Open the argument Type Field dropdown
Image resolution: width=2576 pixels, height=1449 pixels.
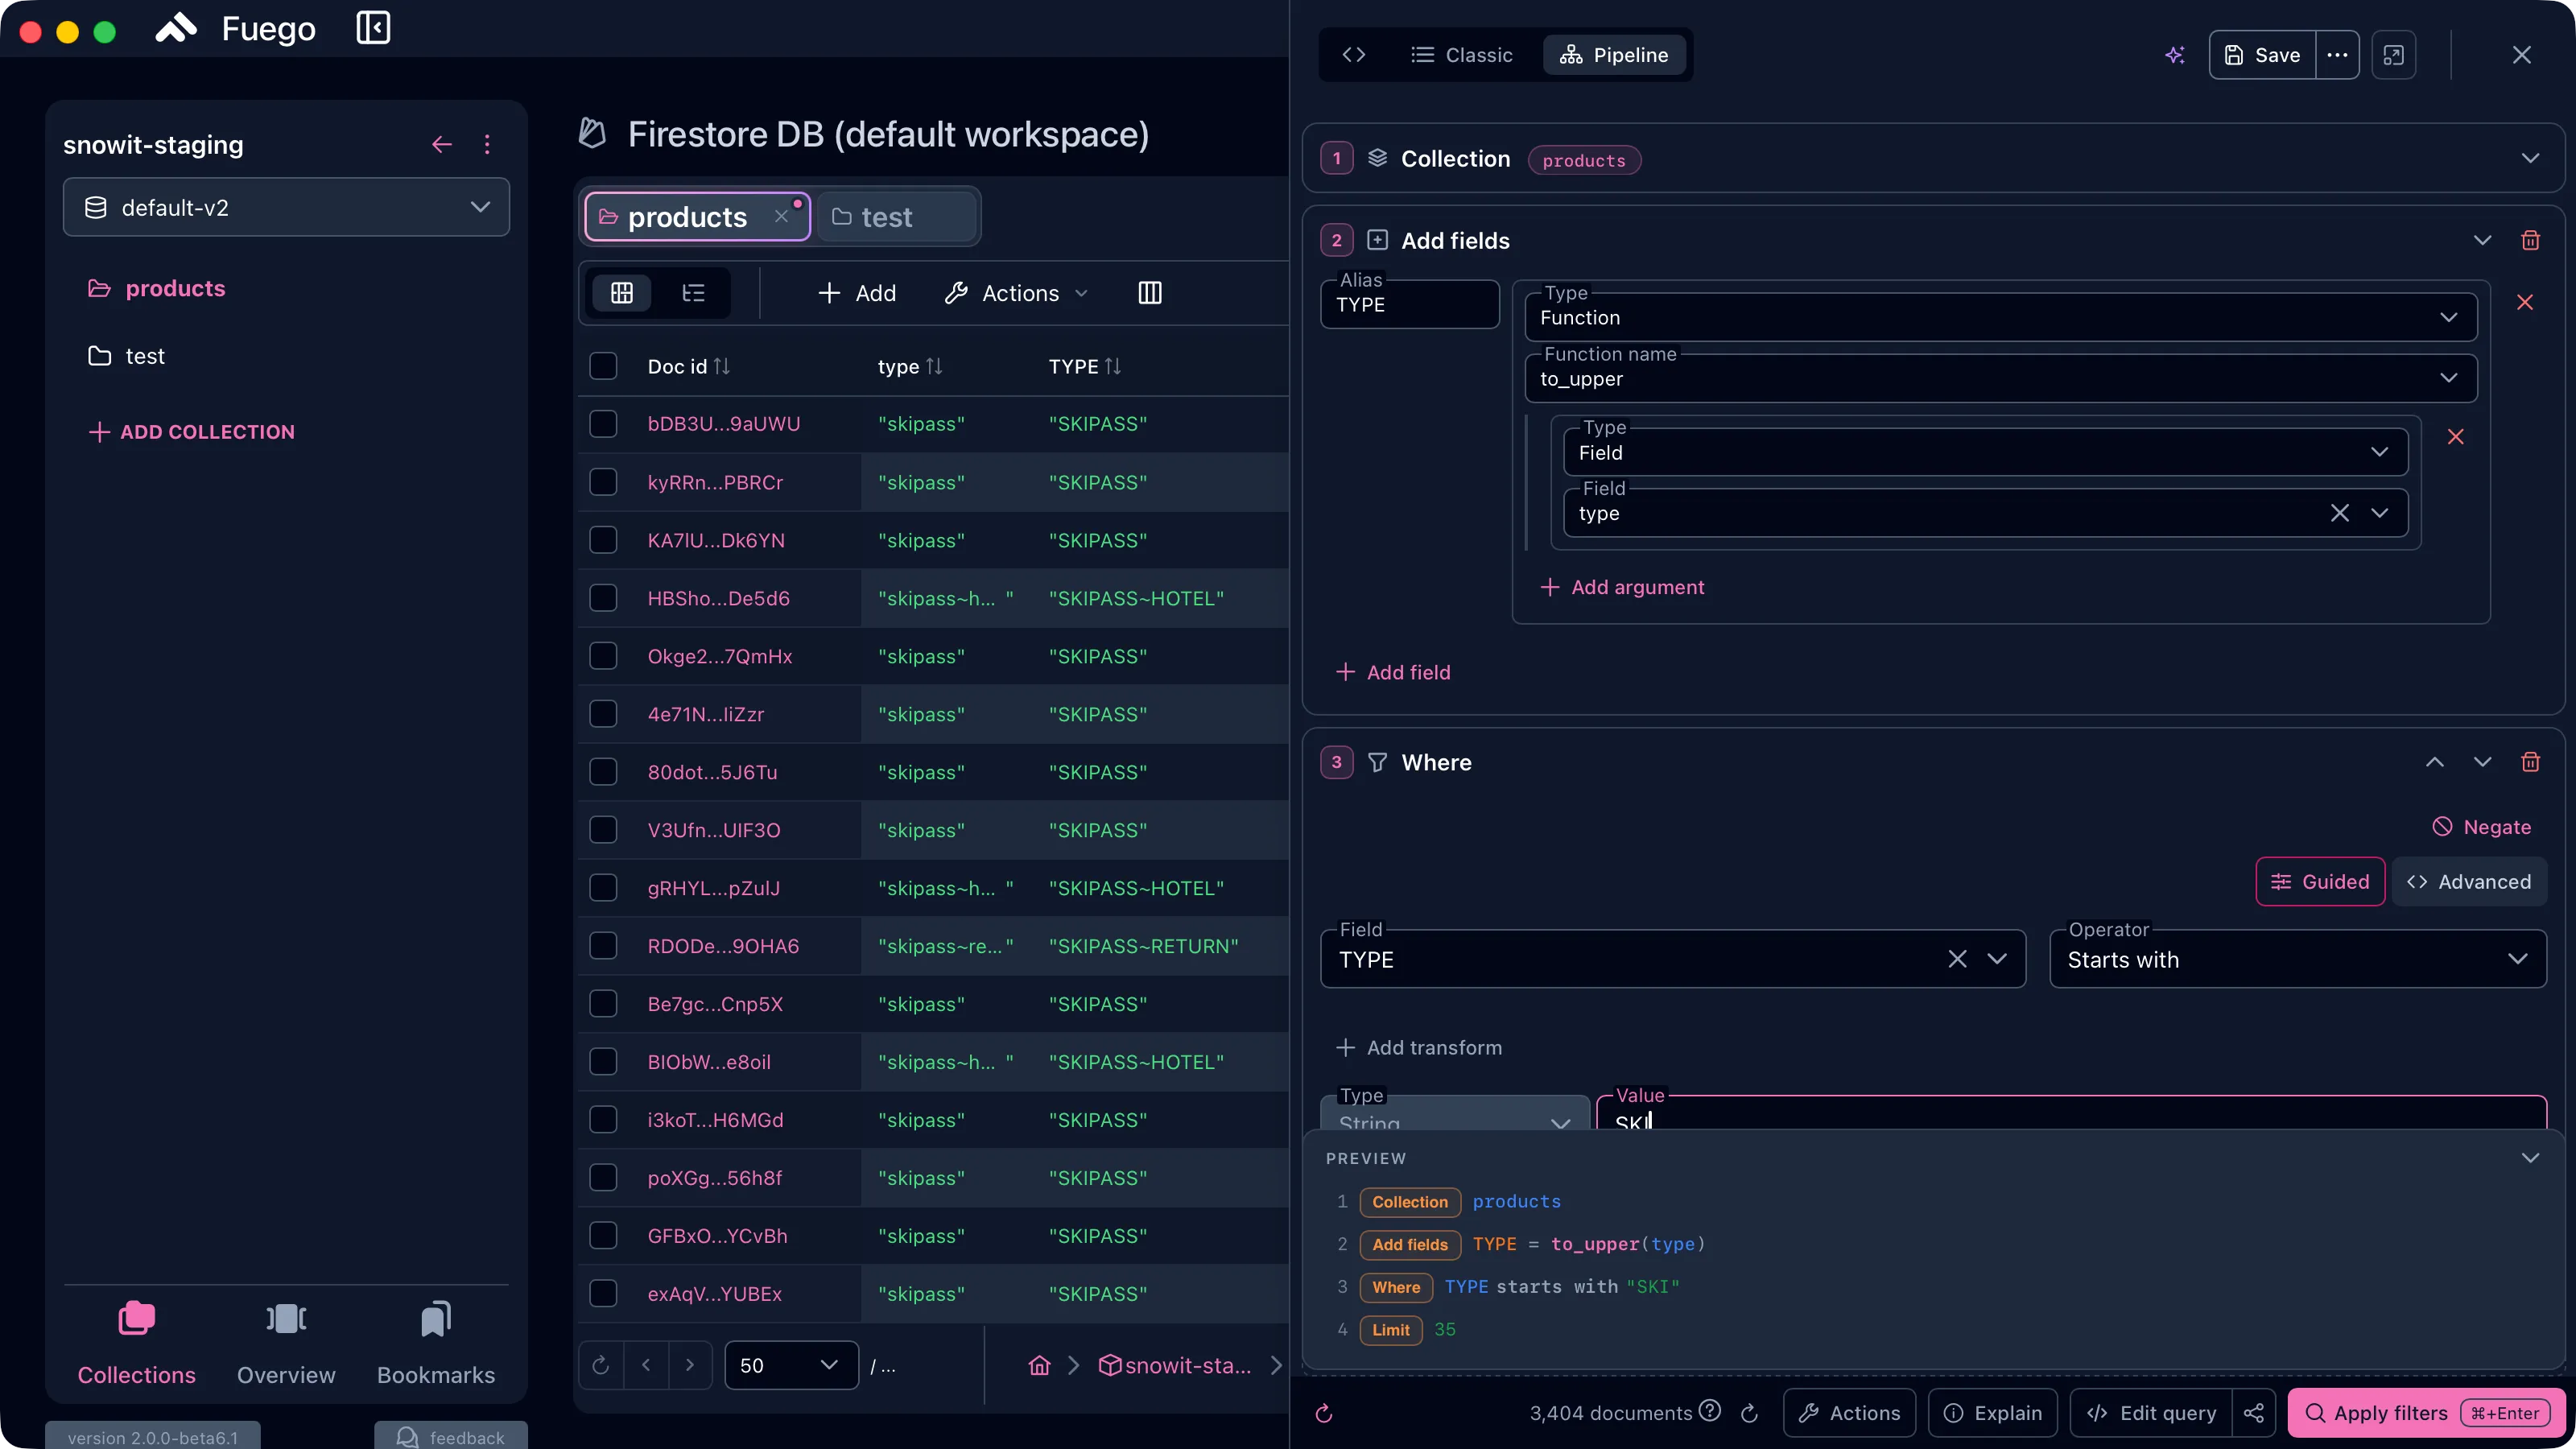click(1985, 452)
